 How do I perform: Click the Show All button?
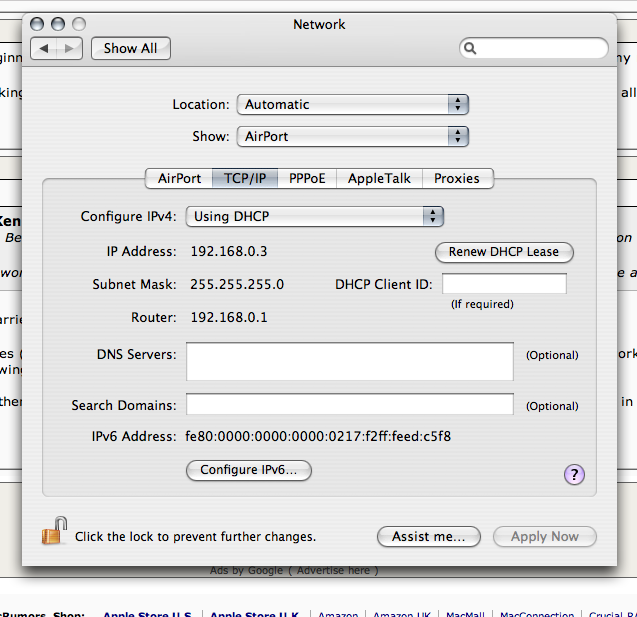[130, 48]
